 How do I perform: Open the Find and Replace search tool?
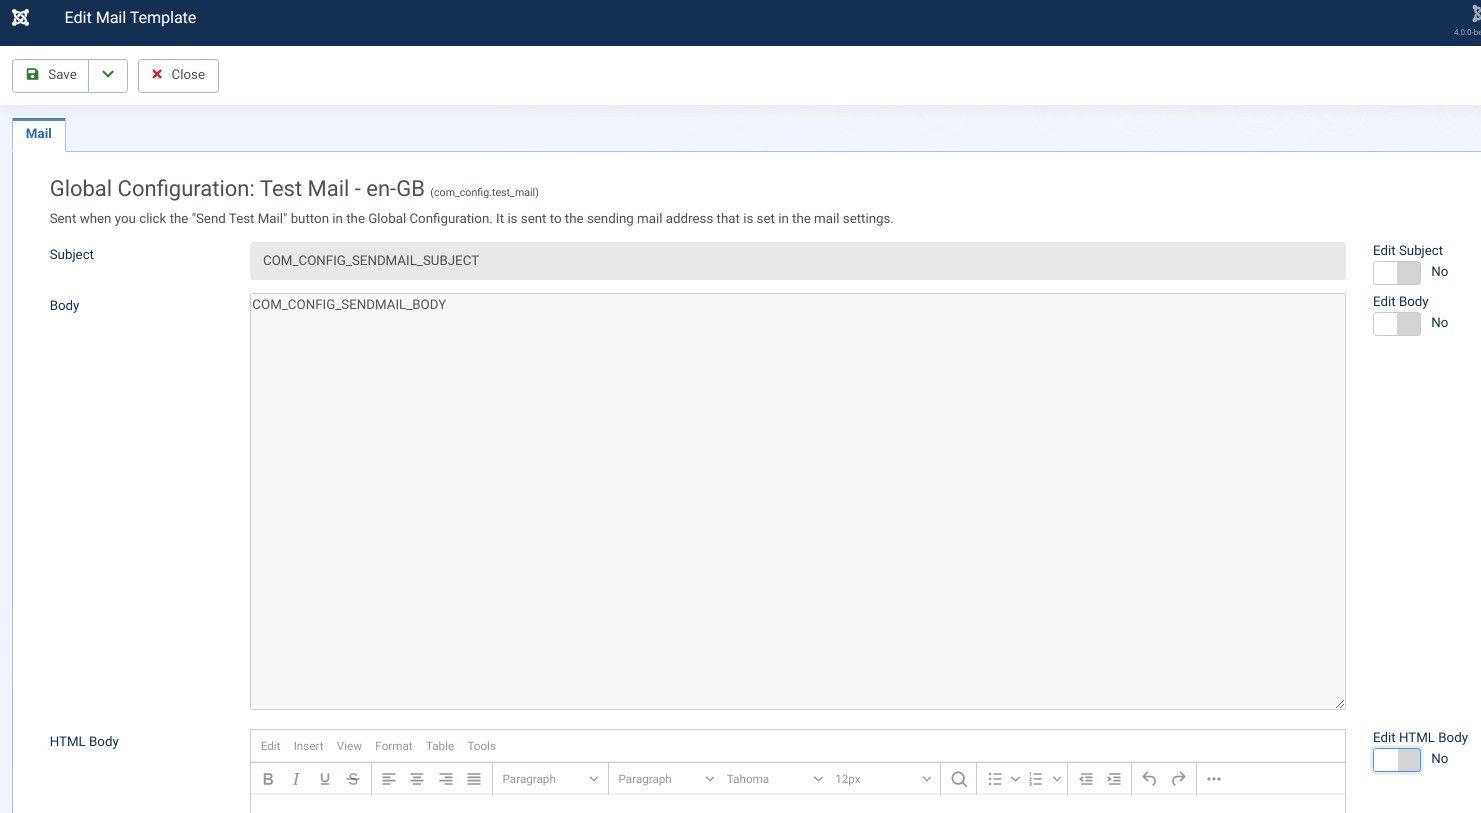(x=958, y=778)
